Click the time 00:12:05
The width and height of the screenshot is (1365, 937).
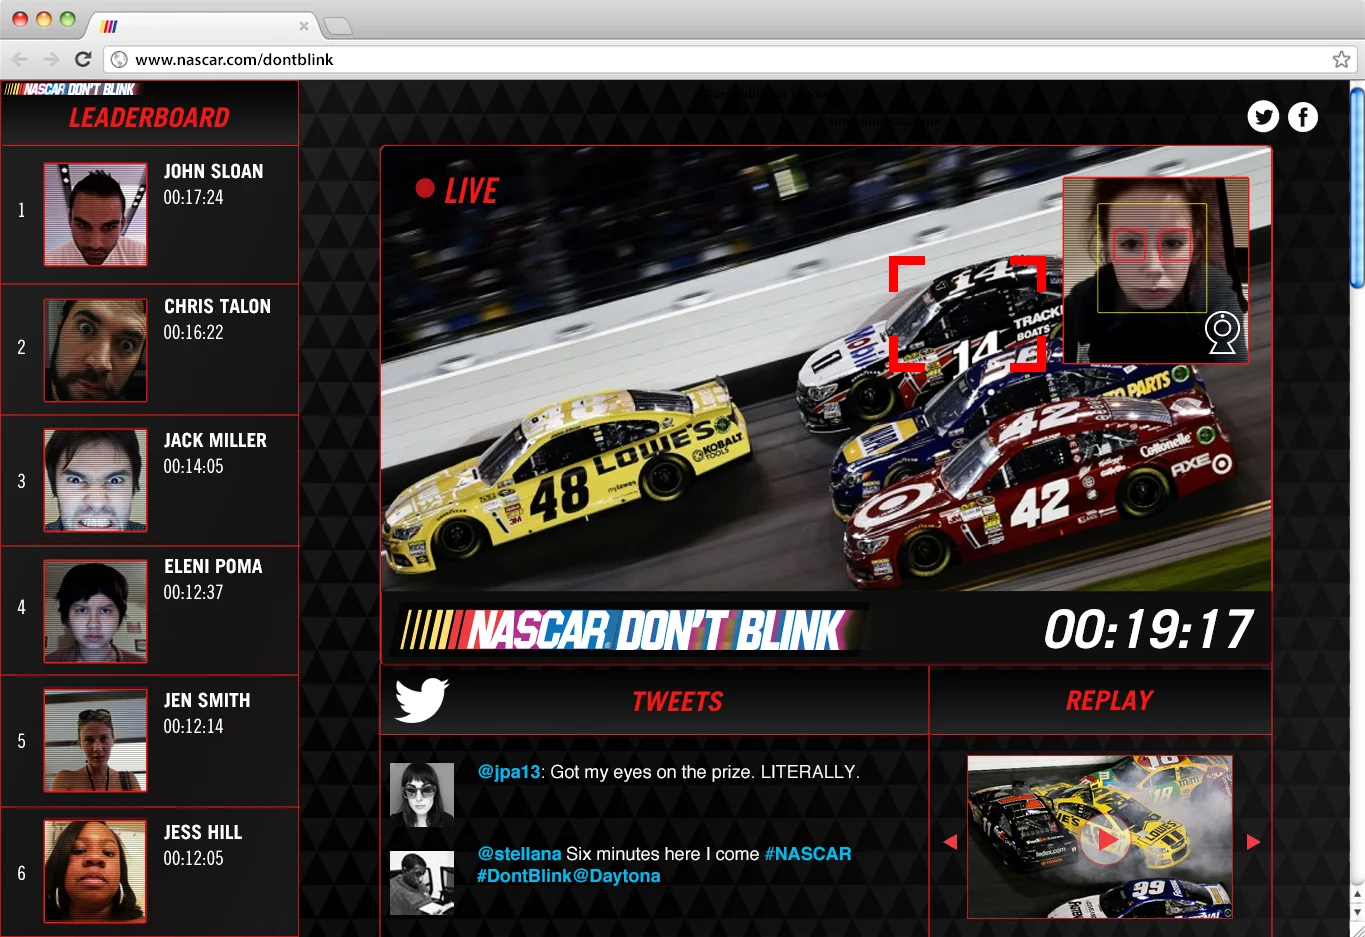(x=193, y=858)
